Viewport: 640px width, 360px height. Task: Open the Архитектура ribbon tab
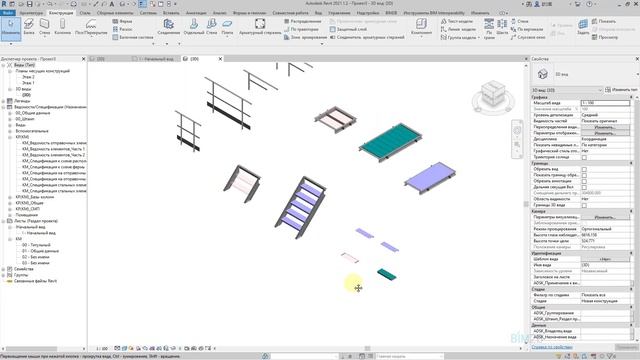(31, 13)
